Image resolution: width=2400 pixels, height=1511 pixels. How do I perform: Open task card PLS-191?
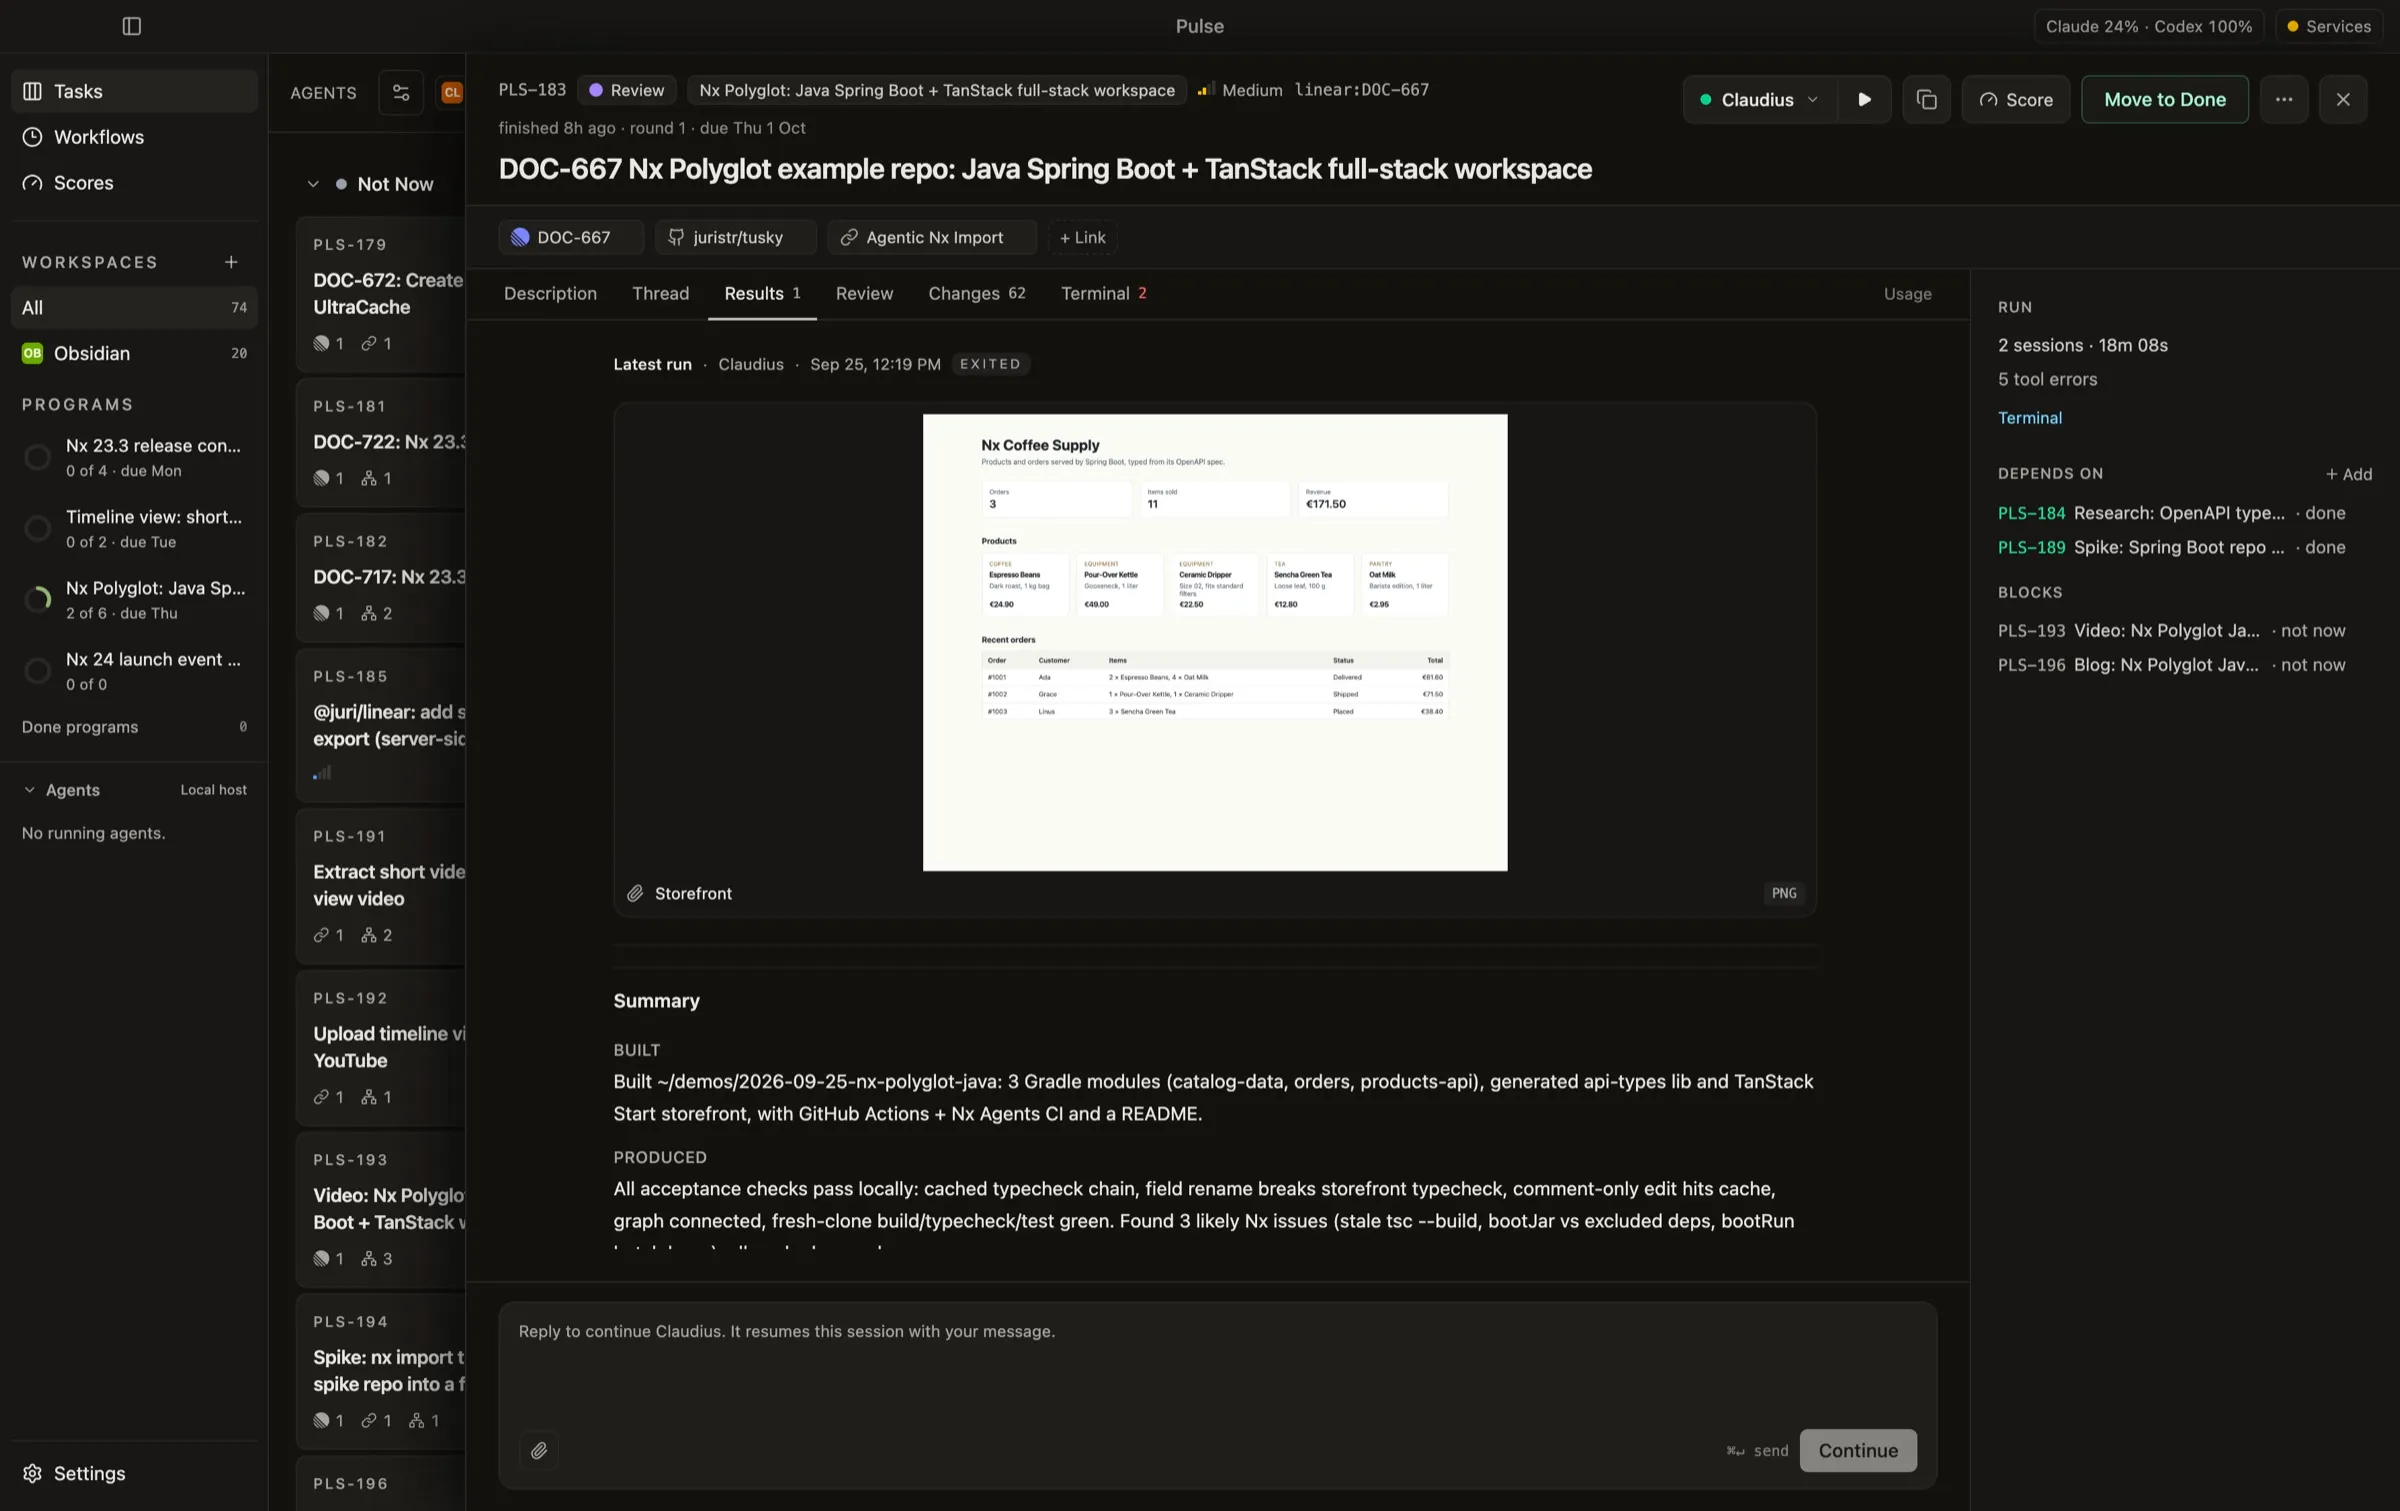click(x=381, y=885)
